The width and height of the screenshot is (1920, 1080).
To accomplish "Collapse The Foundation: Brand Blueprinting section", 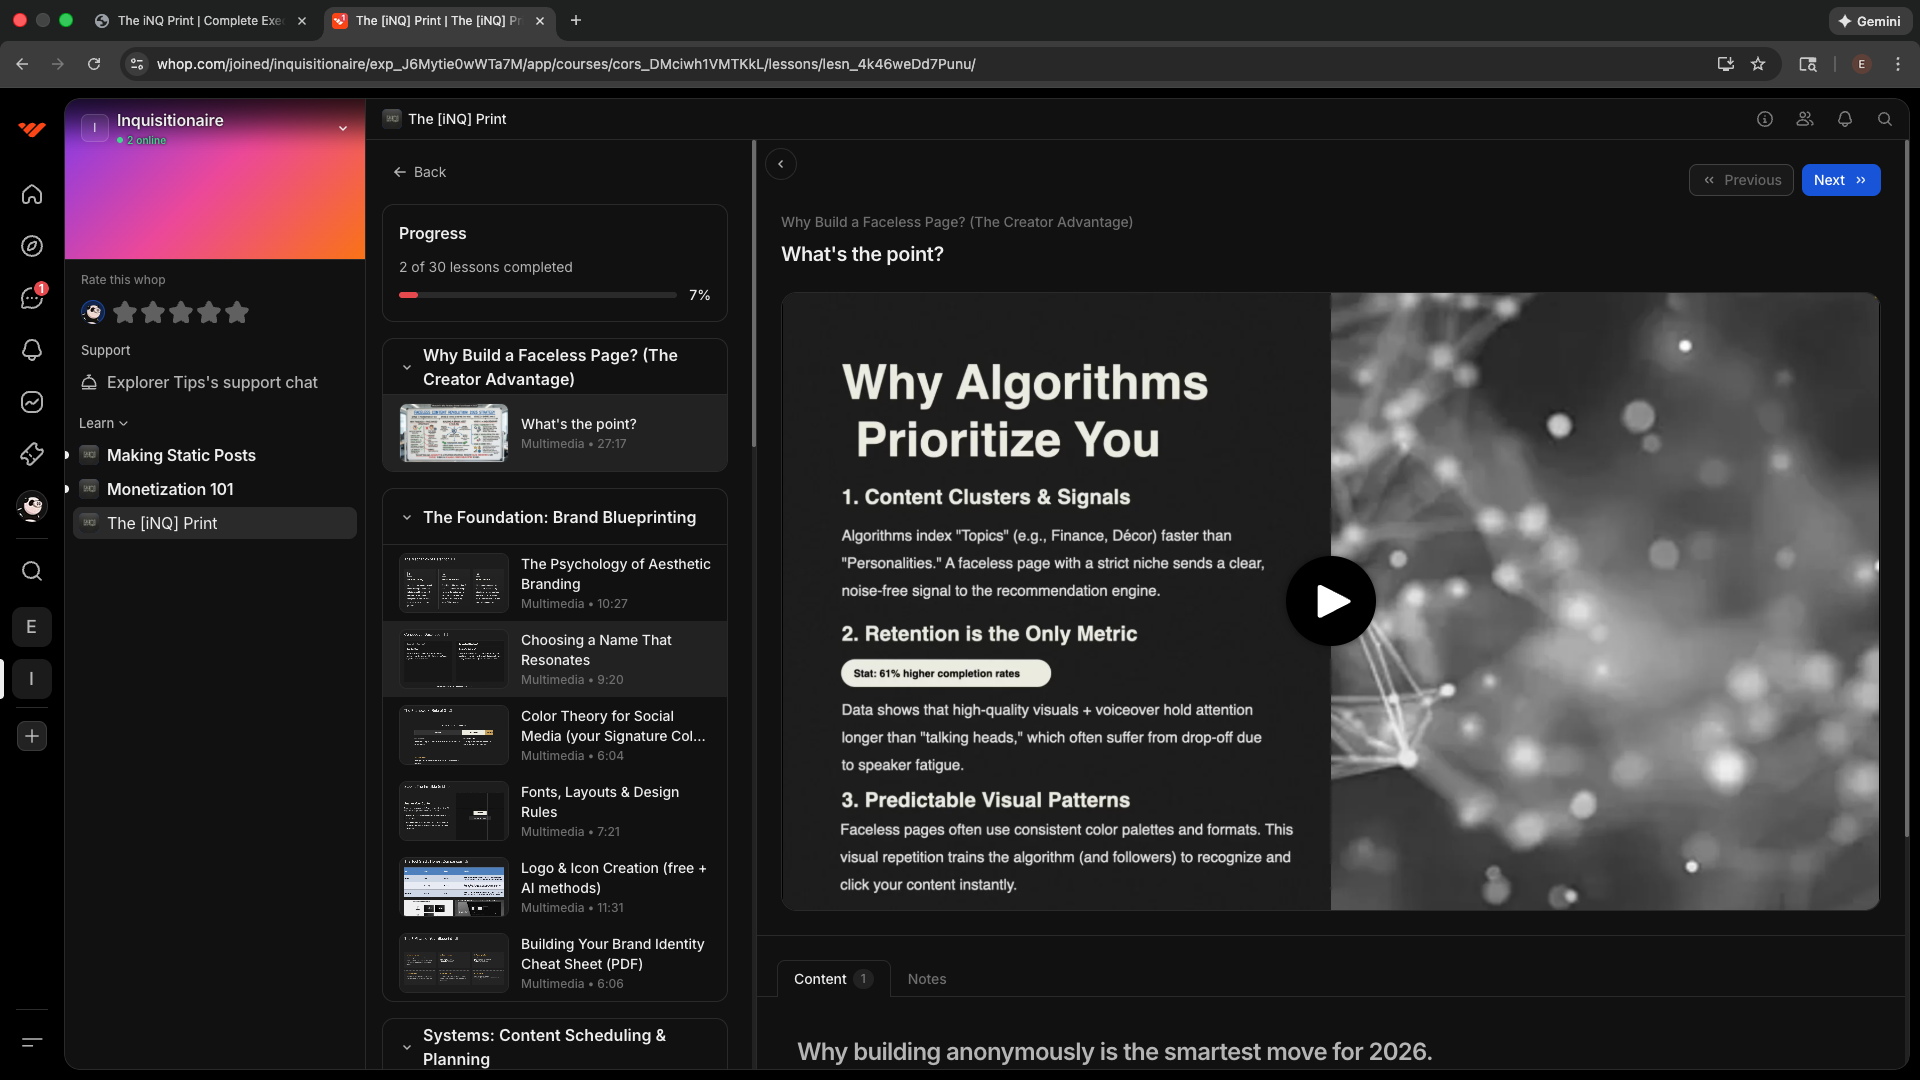I will pos(407,517).
